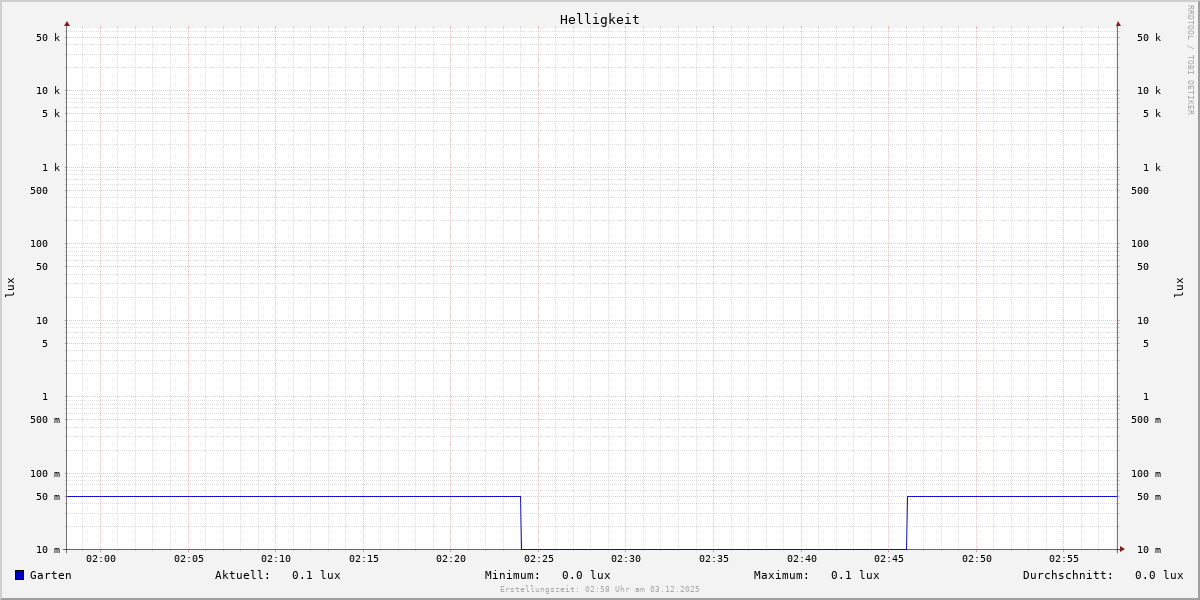Click the '02:55' time axis label

(x=1064, y=559)
